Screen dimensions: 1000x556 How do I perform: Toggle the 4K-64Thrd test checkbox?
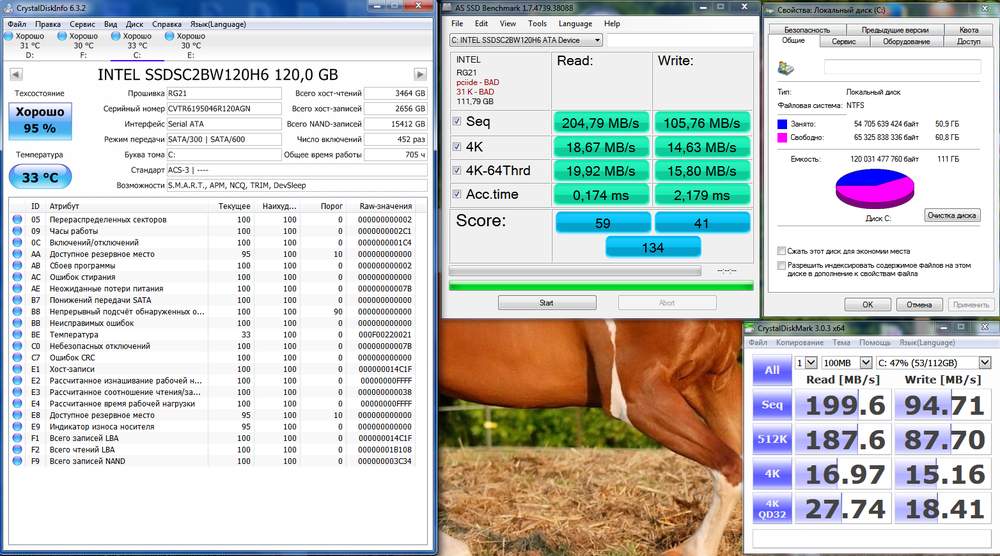point(457,170)
